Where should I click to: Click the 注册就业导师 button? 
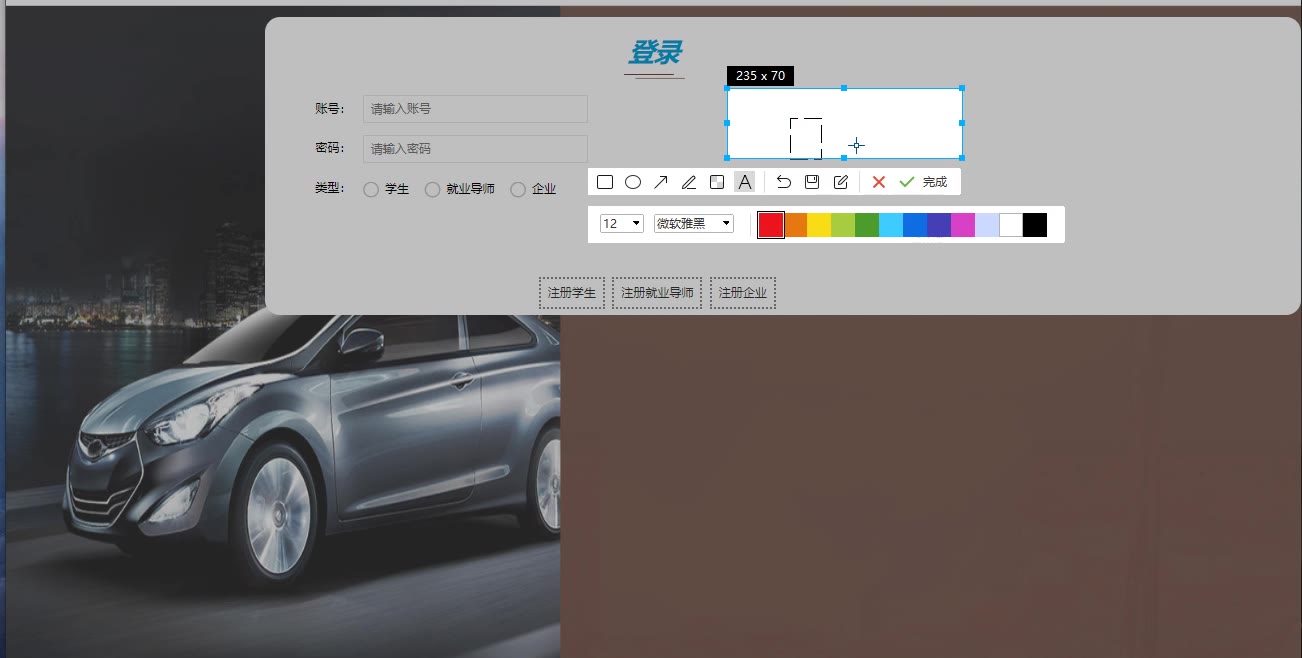pos(657,293)
